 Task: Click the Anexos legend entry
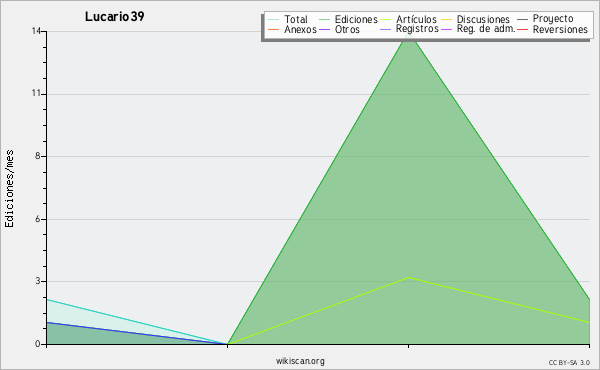pyautogui.click(x=292, y=29)
